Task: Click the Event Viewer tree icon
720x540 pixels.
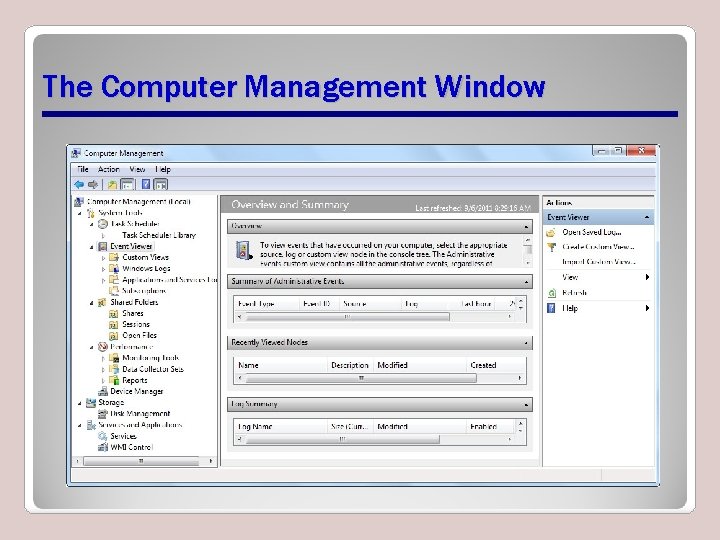Action: point(103,247)
